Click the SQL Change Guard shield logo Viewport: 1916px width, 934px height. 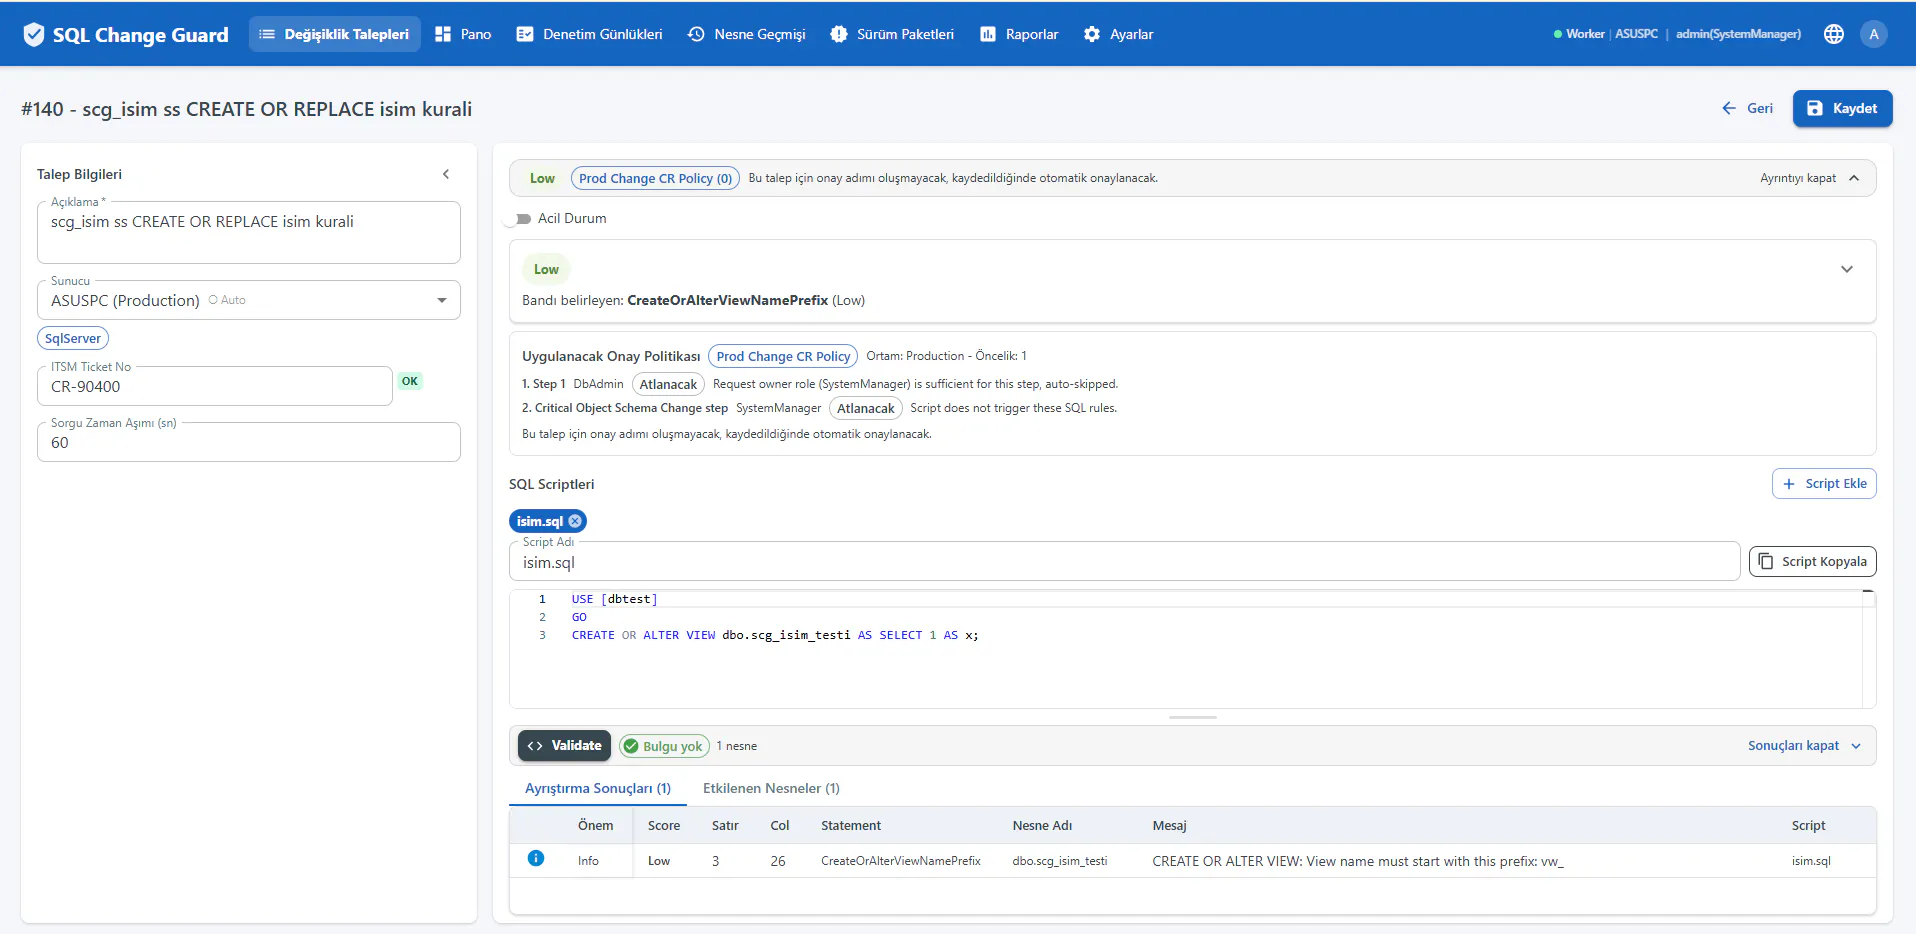[x=34, y=34]
